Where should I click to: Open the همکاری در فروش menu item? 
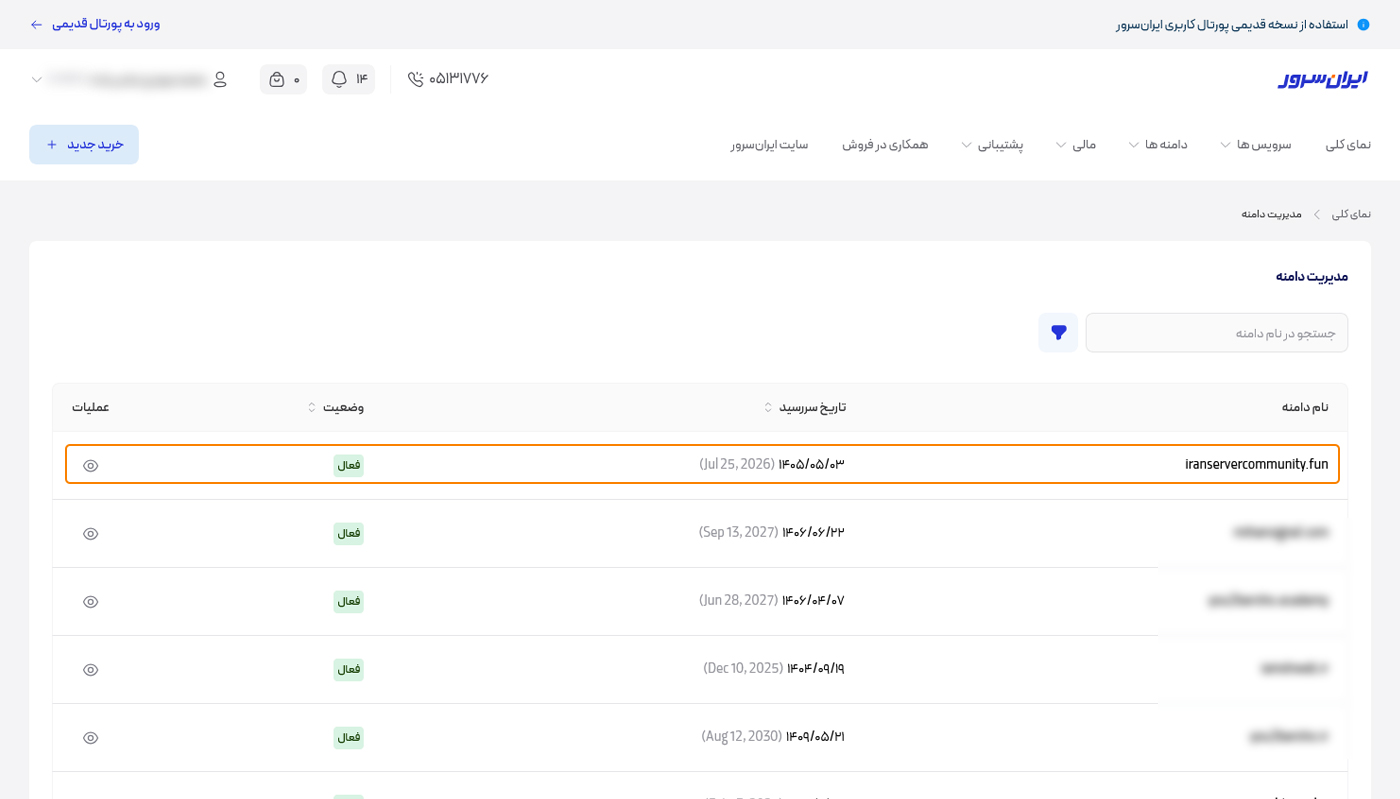pos(884,145)
